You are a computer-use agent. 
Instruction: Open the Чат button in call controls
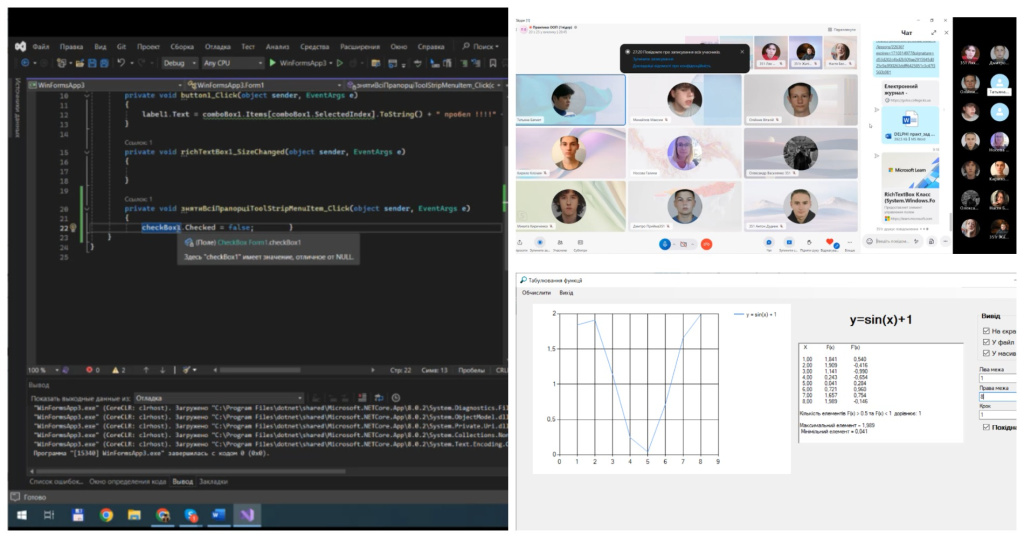769,244
